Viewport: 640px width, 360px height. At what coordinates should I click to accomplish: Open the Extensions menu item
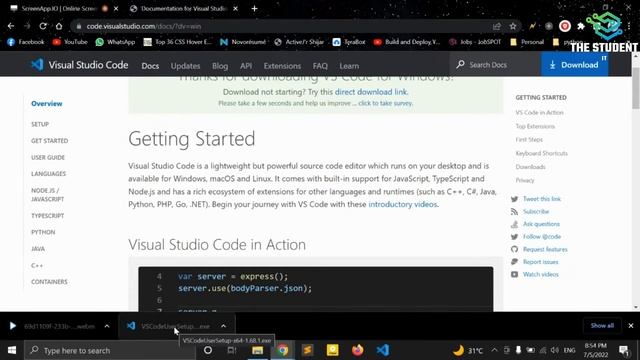282,66
